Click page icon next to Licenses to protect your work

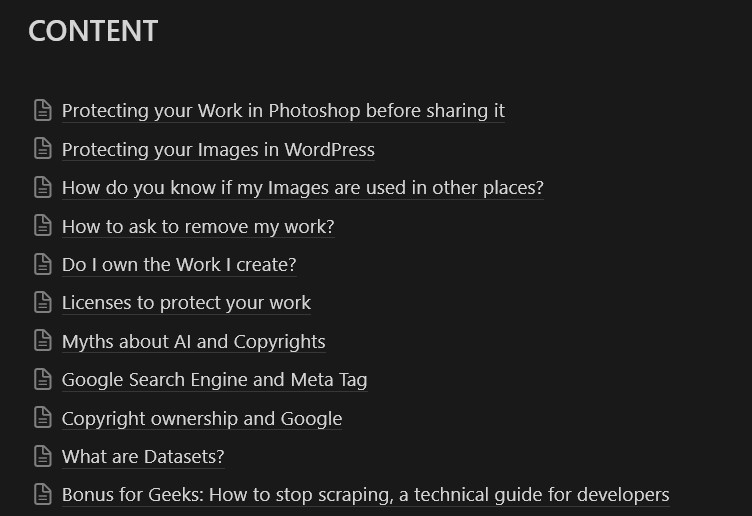42,302
